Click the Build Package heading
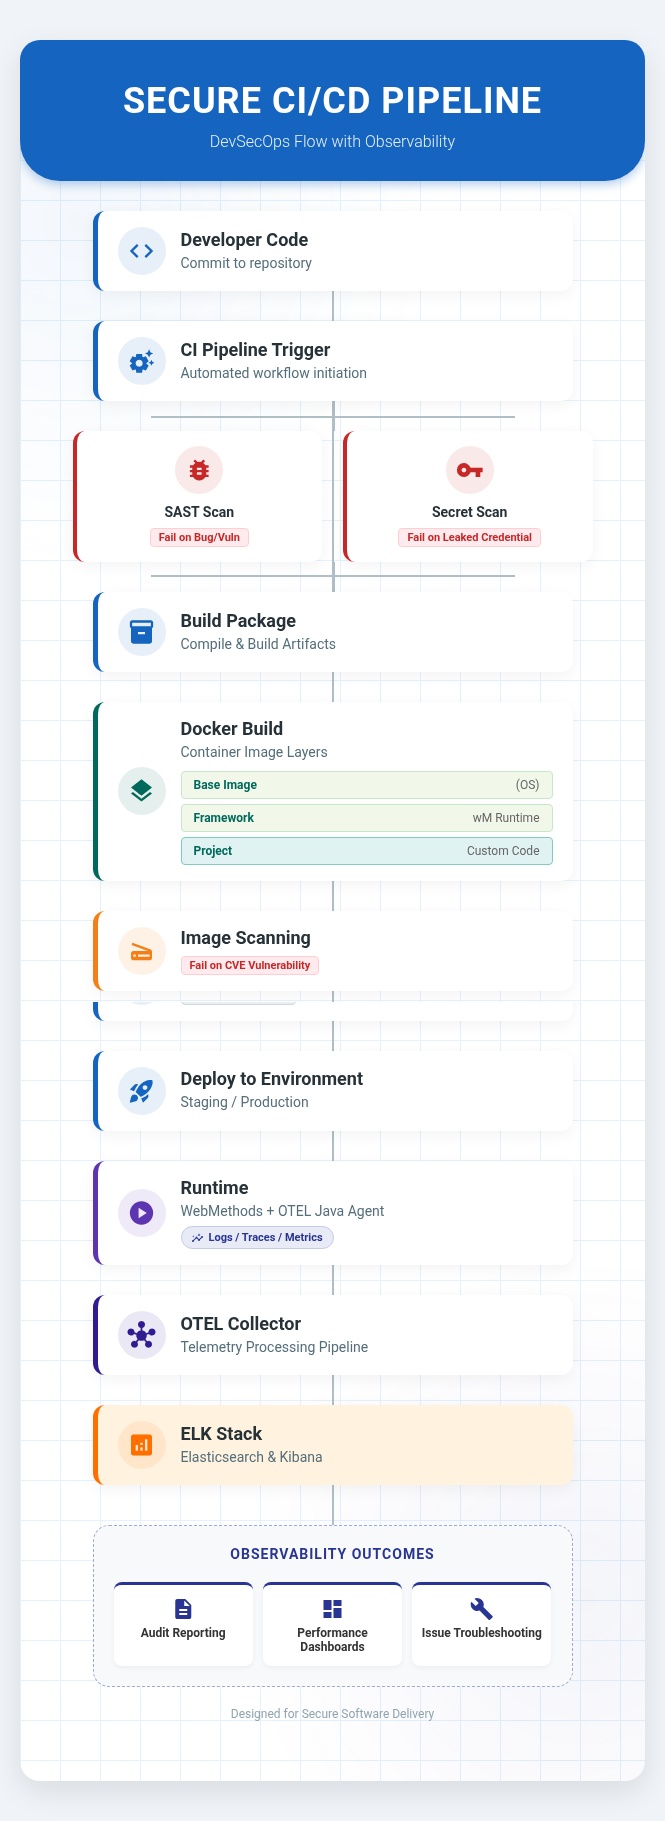This screenshot has height=1821, width=665. point(238,621)
